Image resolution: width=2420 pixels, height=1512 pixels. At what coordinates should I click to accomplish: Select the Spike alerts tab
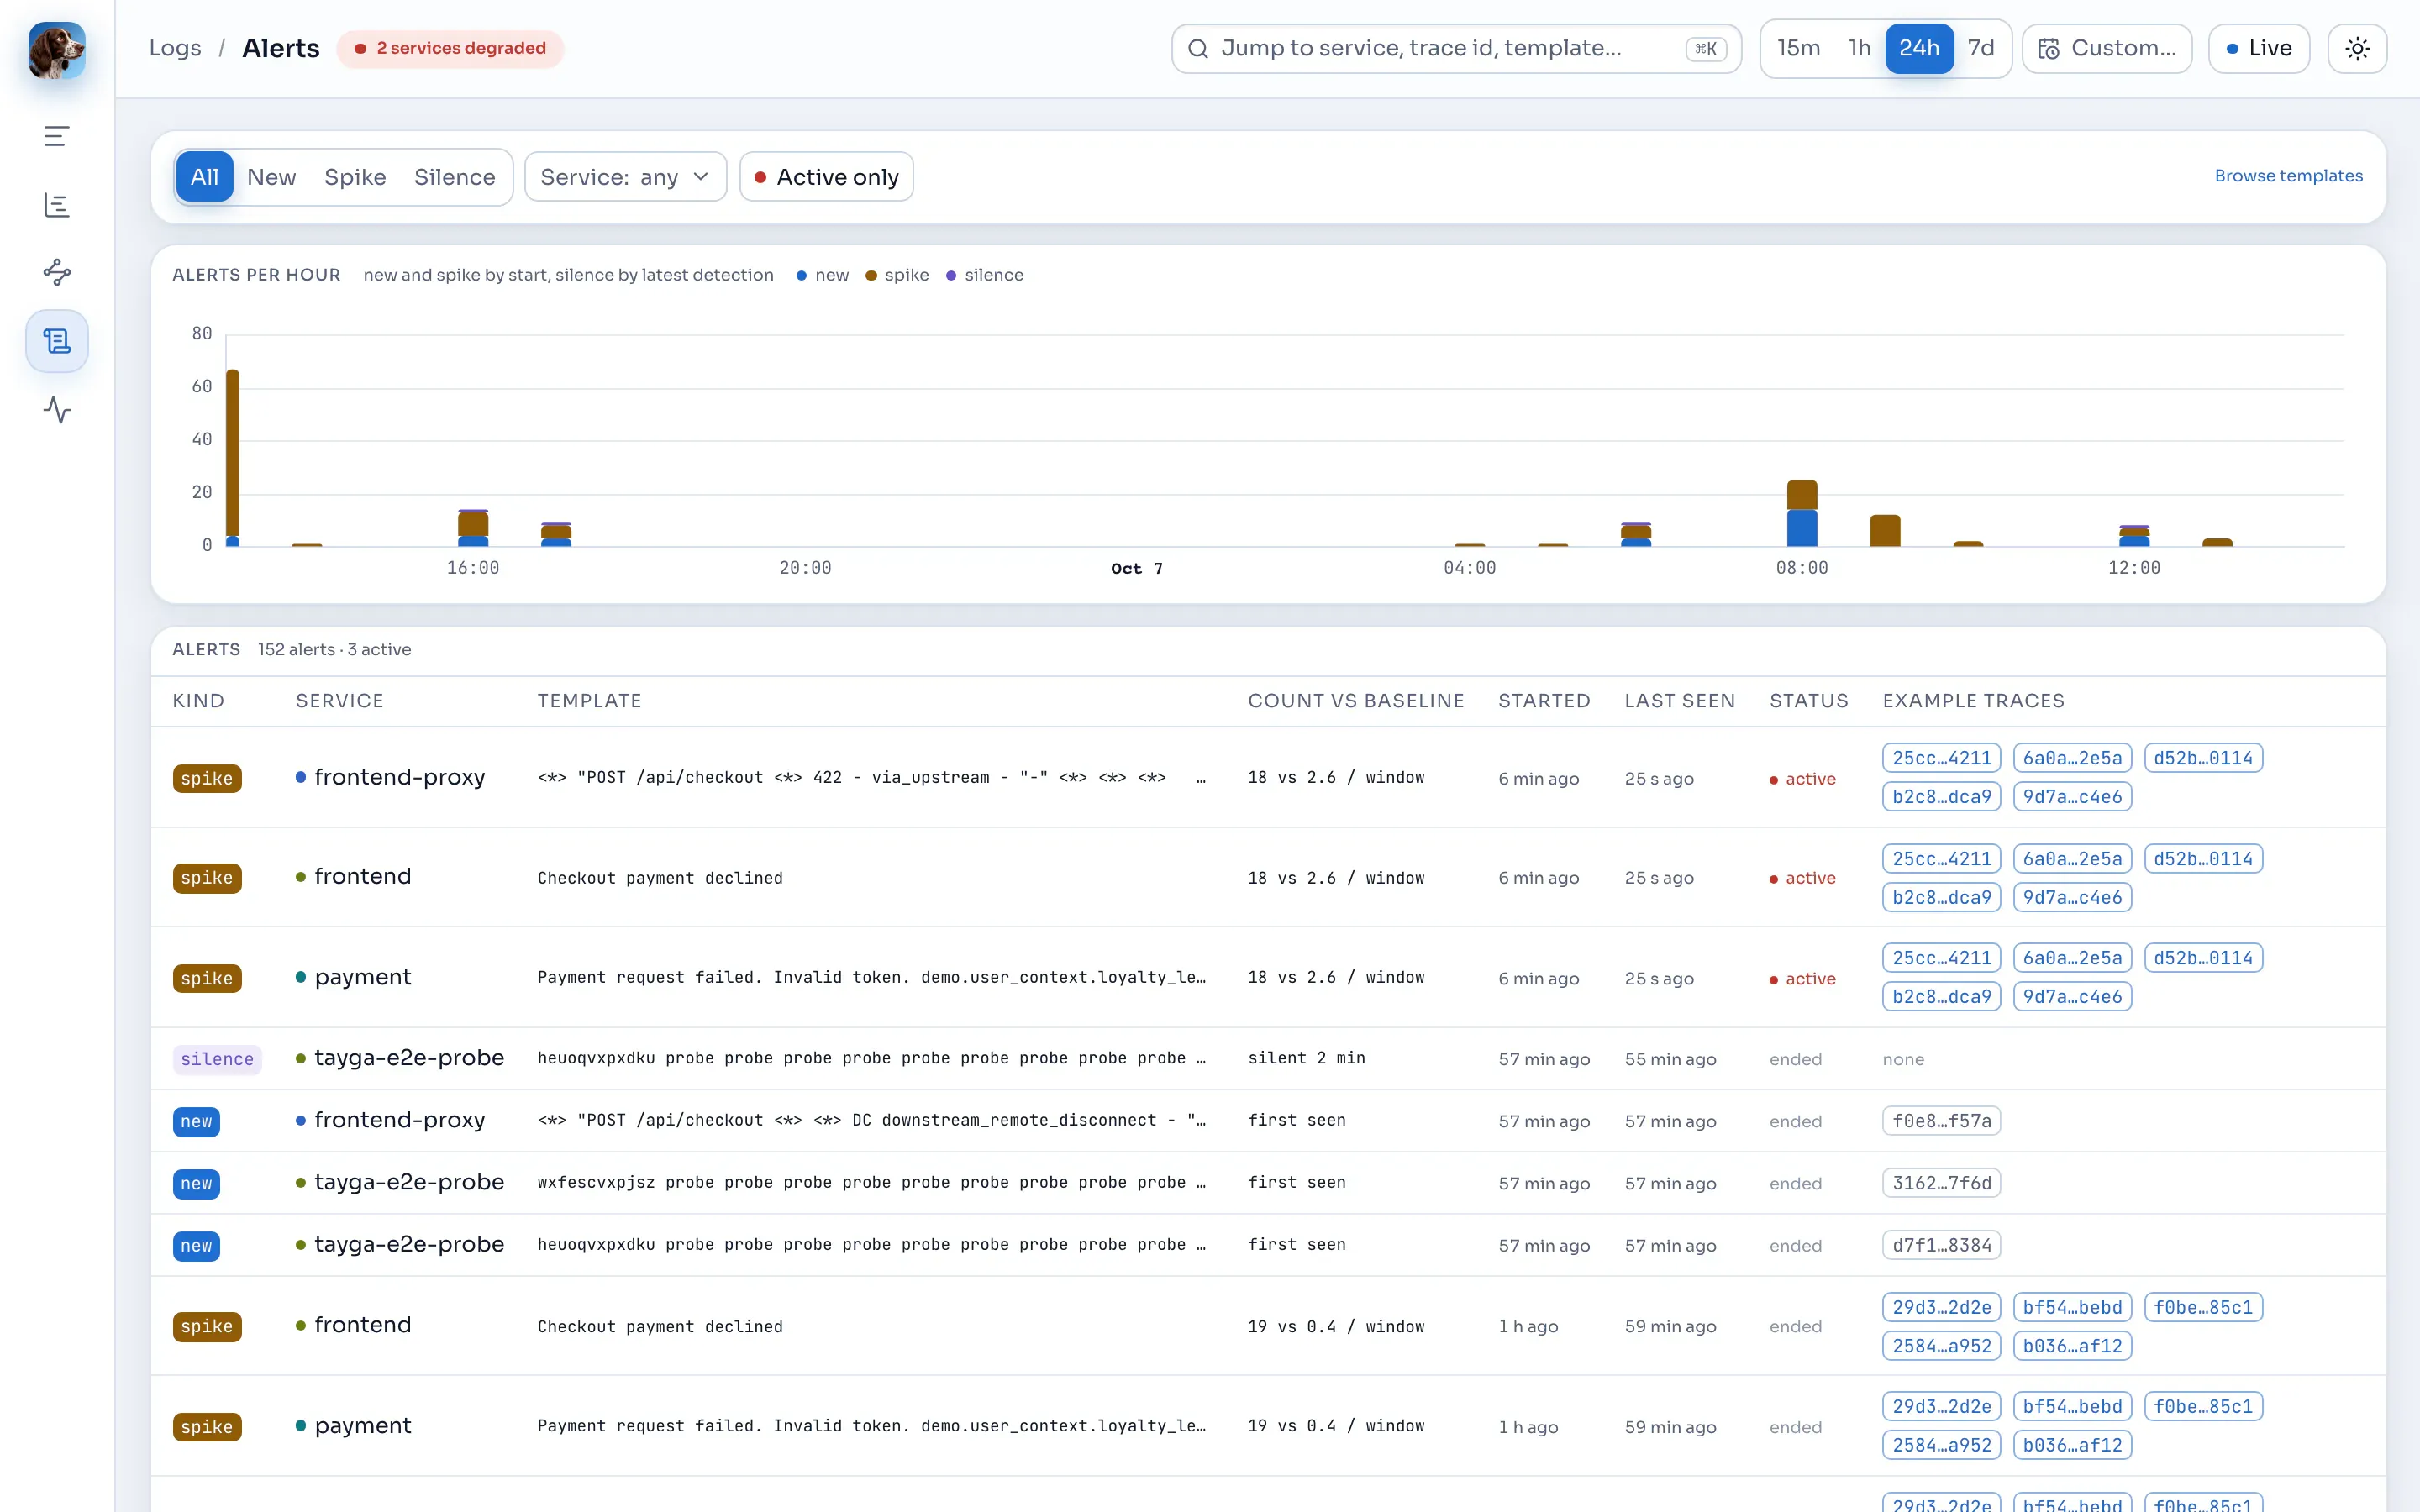(355, 177)
